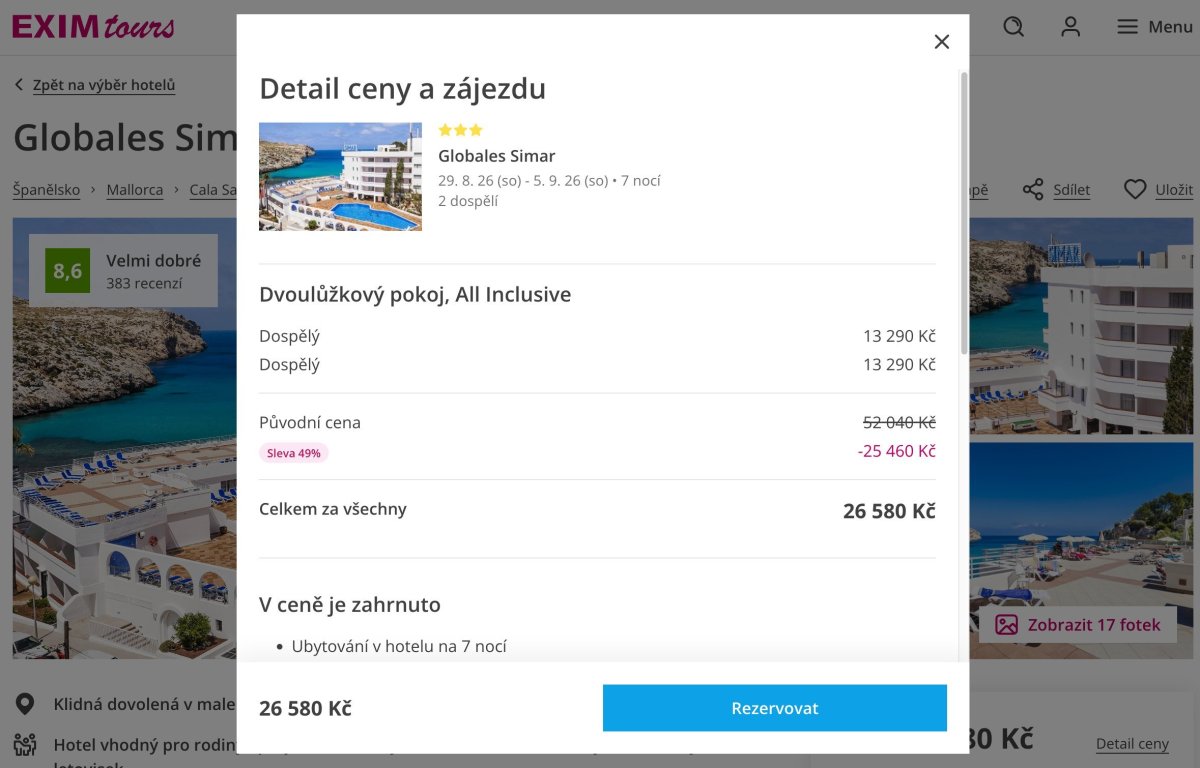
Task: Close the price detail dialog
Action: tap(941, 41)
